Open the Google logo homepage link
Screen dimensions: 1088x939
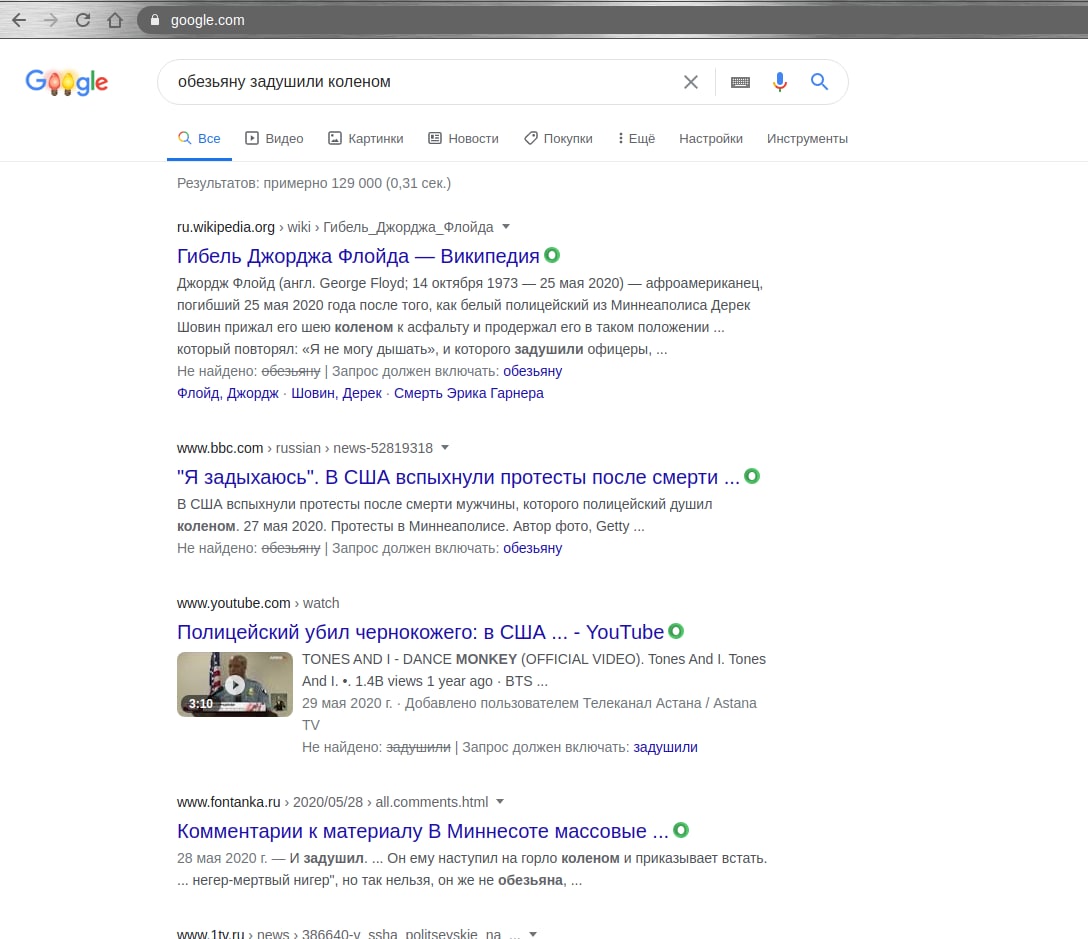tap(67, 82)
